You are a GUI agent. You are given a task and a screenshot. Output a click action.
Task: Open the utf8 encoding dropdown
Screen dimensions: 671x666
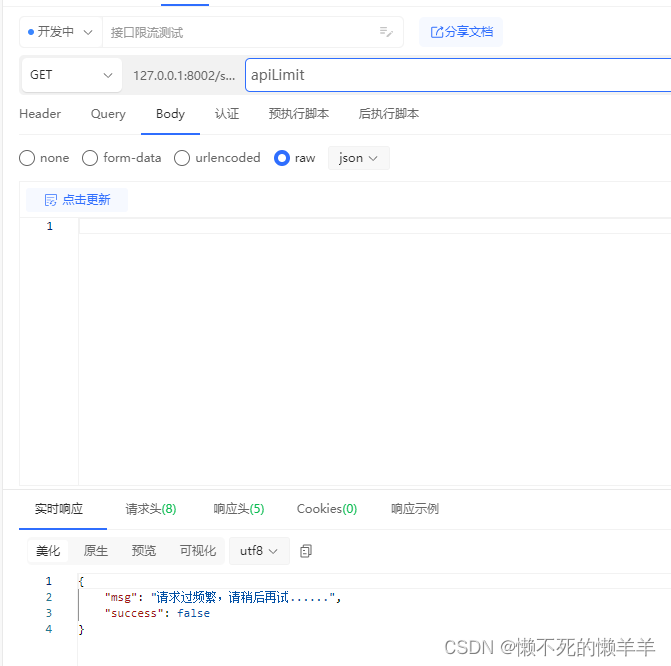point(259,551)
